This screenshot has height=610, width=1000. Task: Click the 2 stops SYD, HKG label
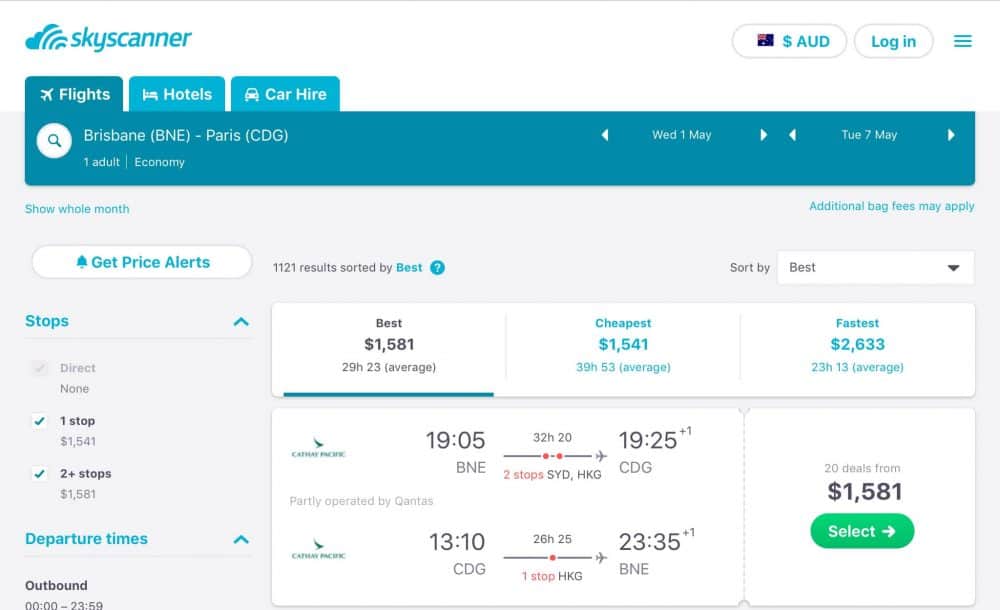pos(552,475)
